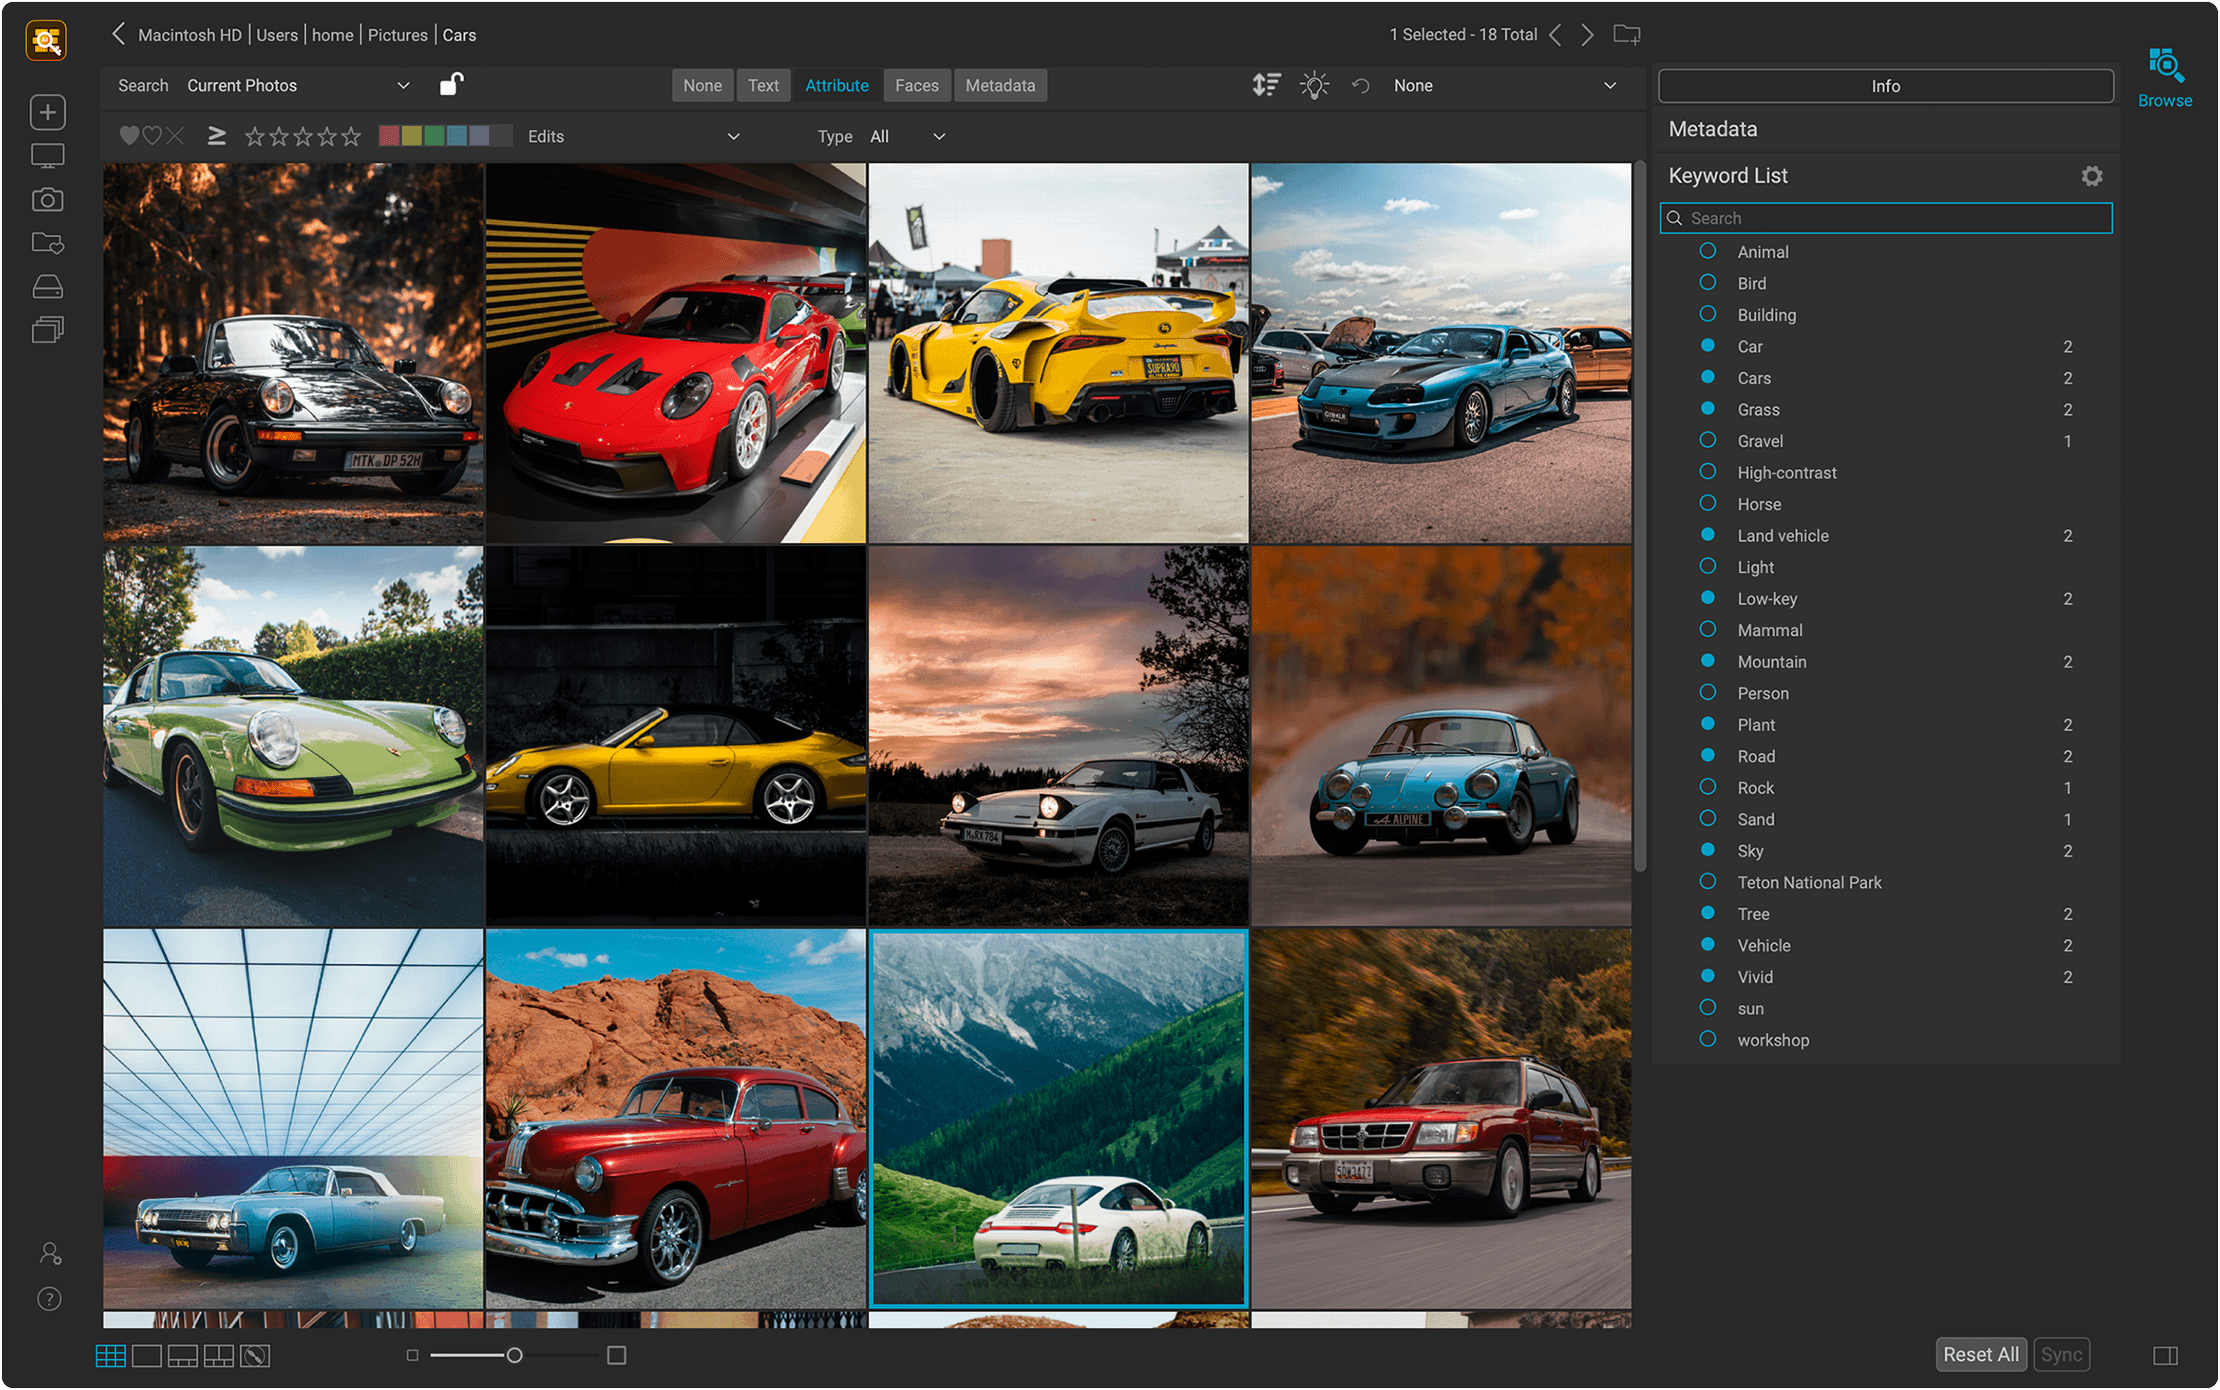Enable the Horse keyword filter

(x=1706, y=503)
